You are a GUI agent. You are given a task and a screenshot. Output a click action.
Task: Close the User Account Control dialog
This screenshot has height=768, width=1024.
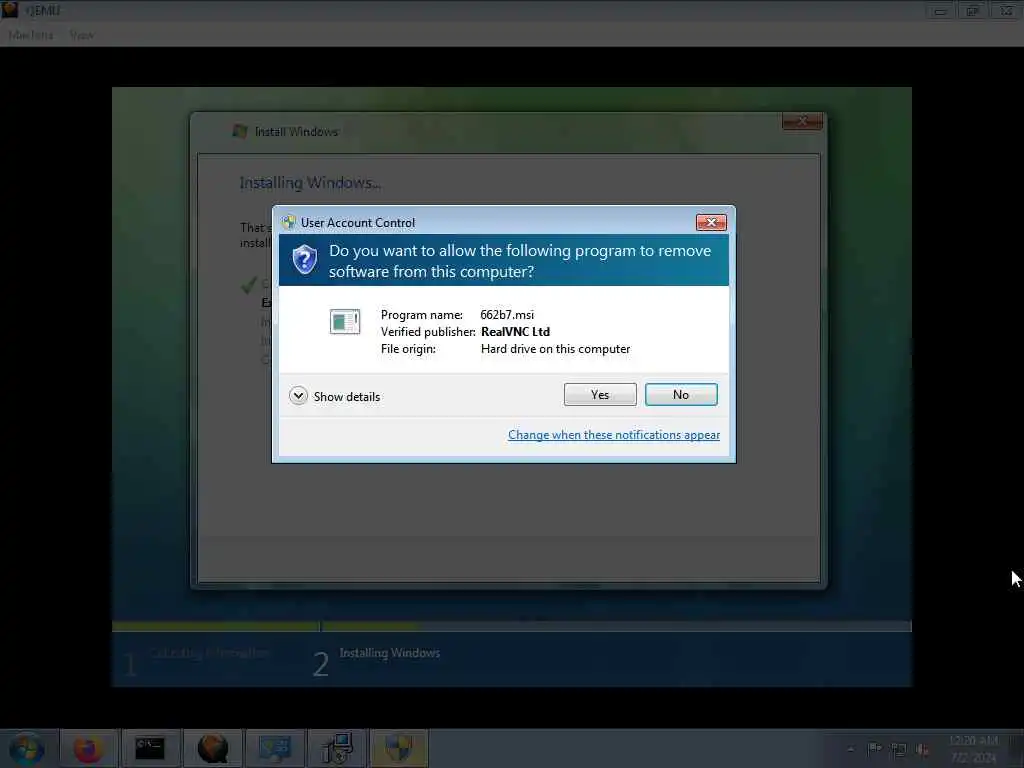711,223
